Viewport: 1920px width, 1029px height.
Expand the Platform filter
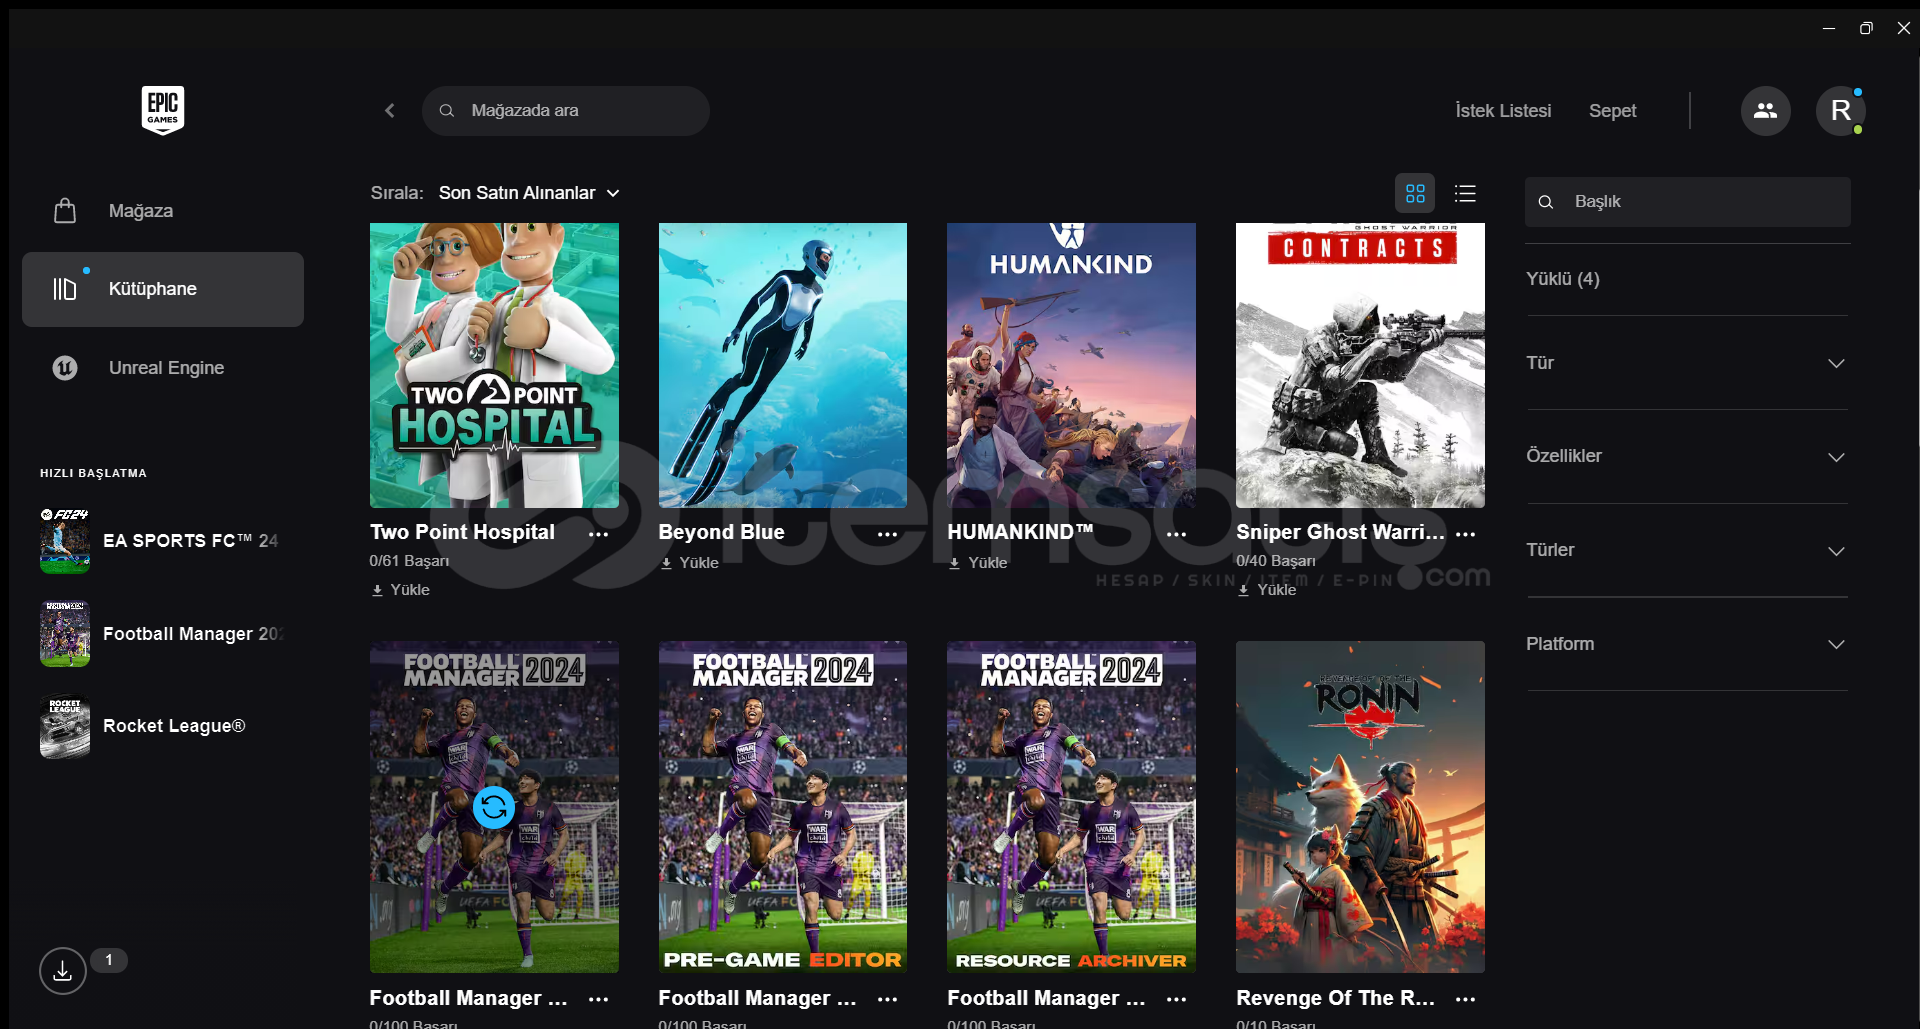tap(1687, 644)
